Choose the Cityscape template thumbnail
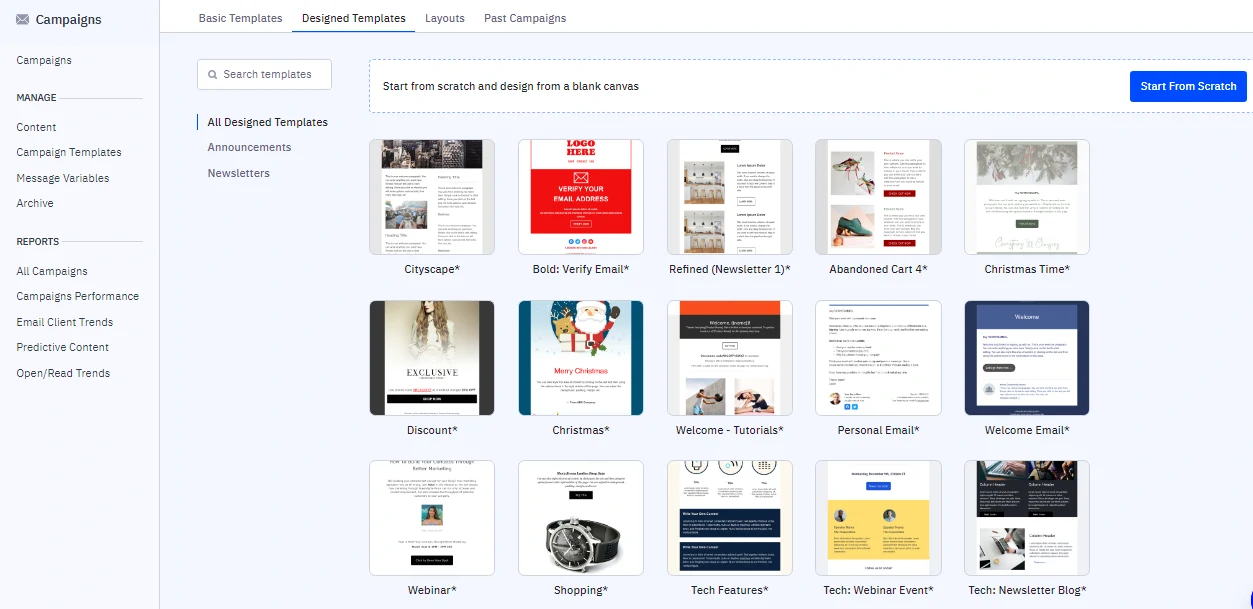1253x609 pixels. pos(432,197)
